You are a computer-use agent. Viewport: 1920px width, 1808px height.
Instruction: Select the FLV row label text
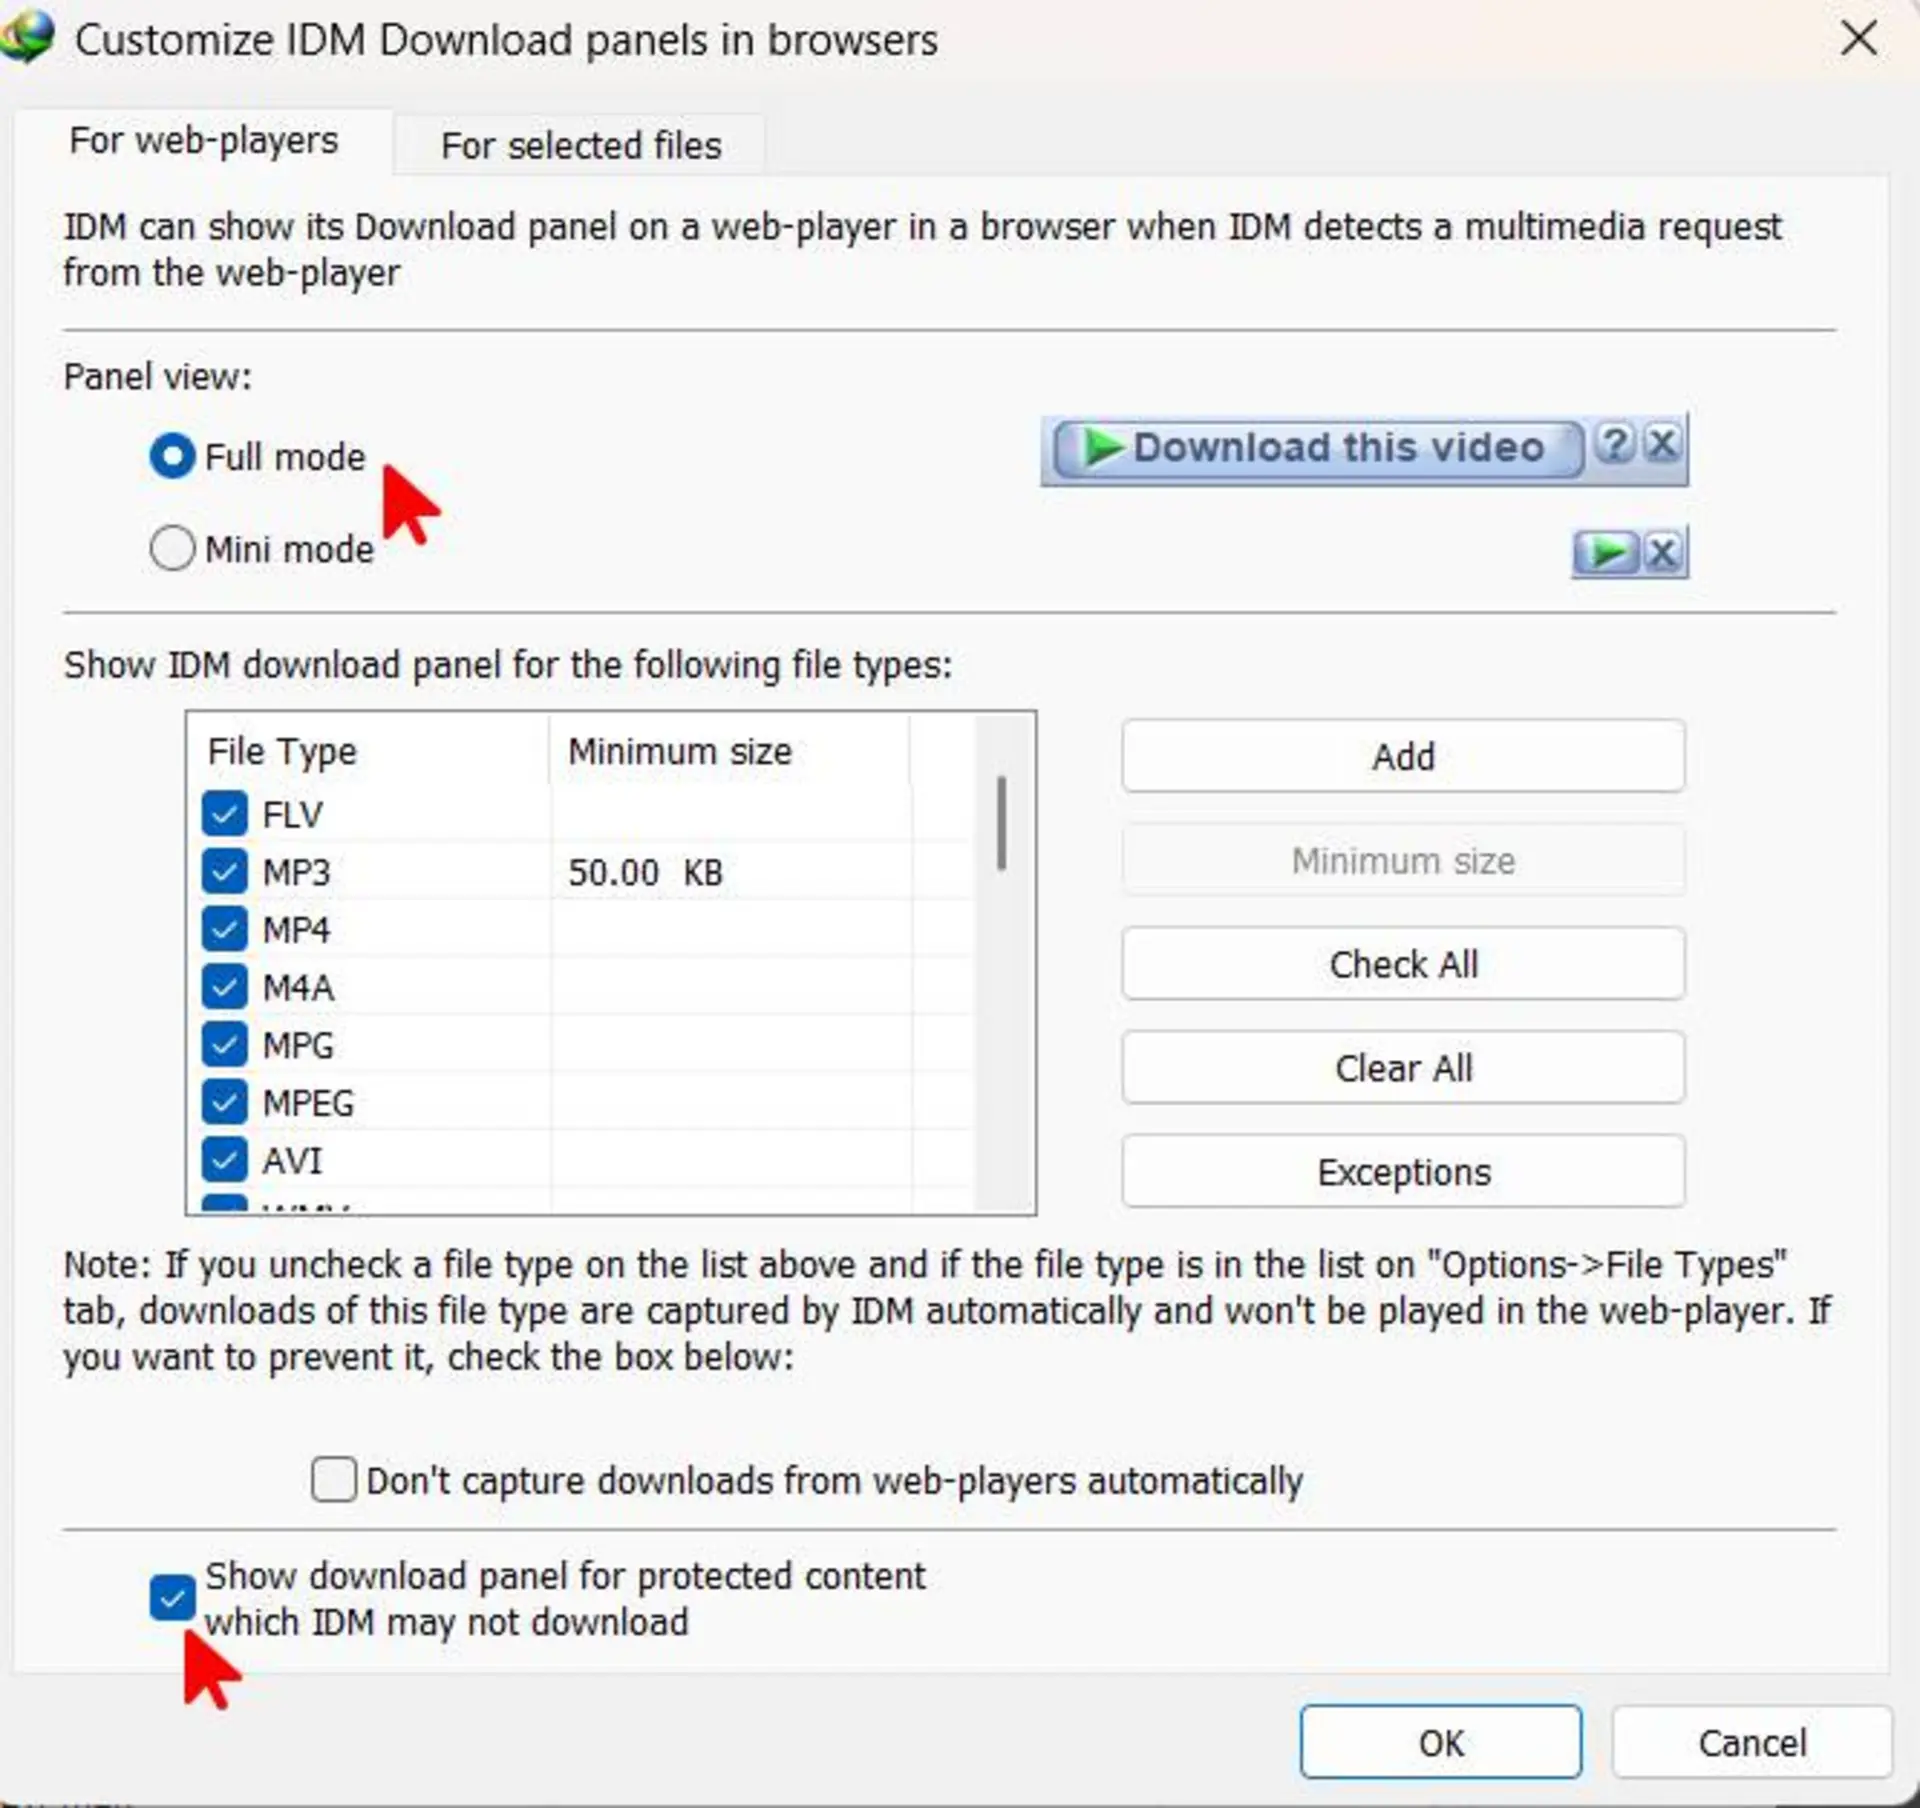pos(292,815)
